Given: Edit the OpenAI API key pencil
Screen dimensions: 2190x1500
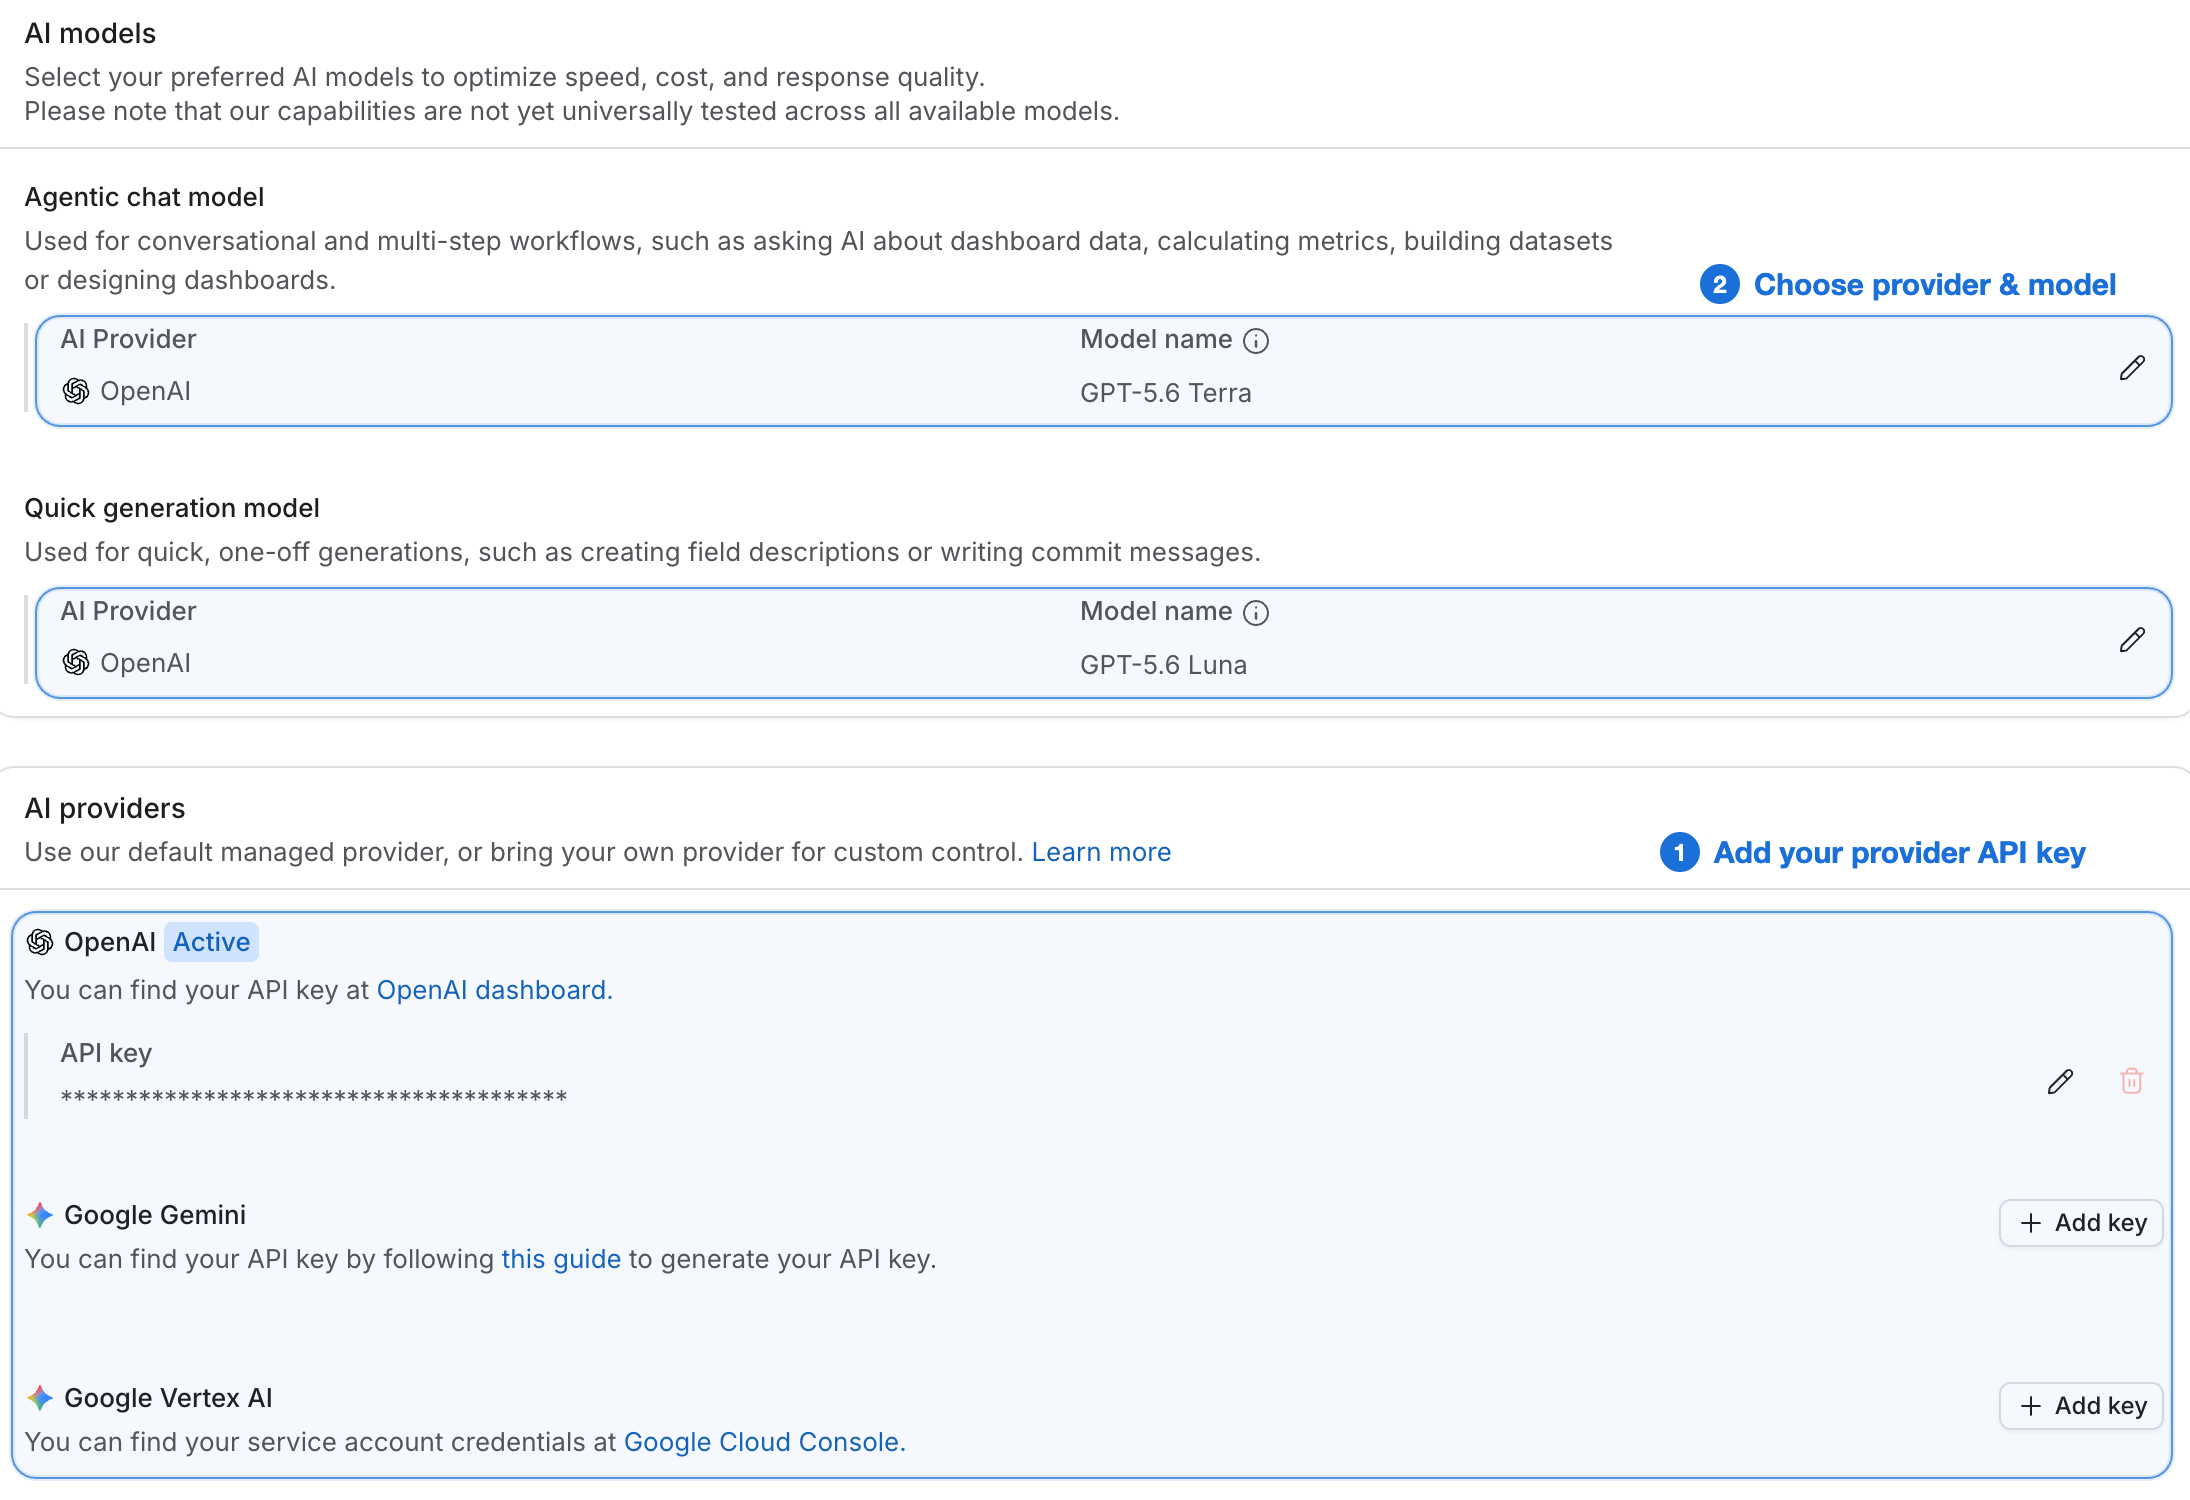Looking at the screenshot, I should coord(2060,1081).
